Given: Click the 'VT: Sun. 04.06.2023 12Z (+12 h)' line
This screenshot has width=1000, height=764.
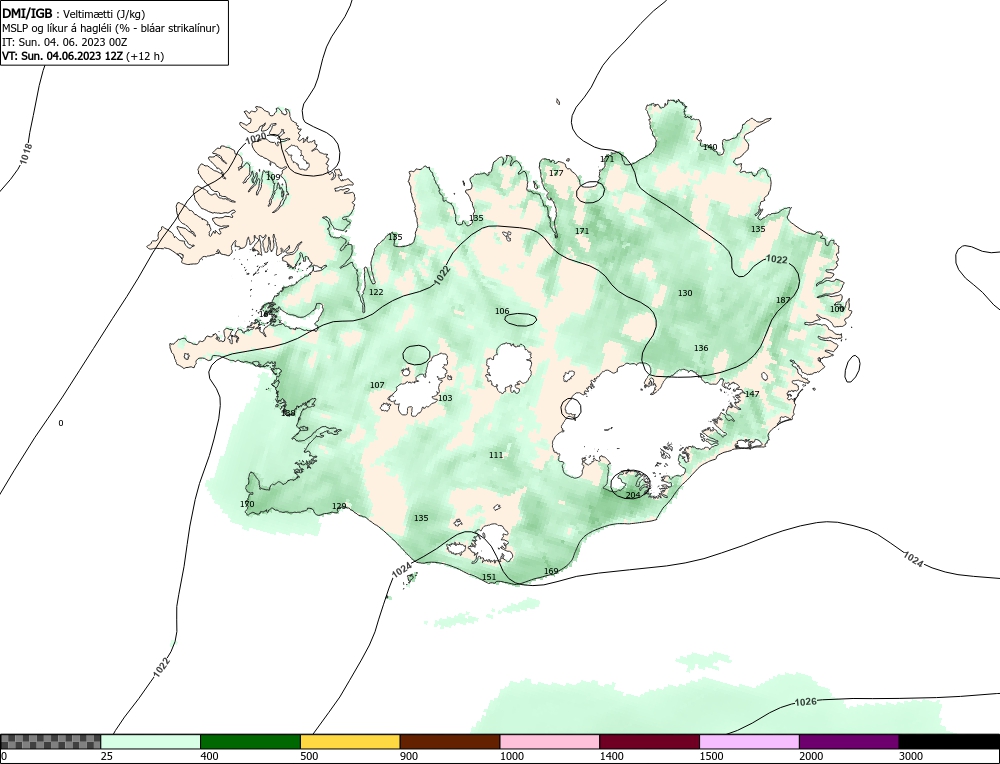Looking at the screenshot, I should [x=83, y=56].
